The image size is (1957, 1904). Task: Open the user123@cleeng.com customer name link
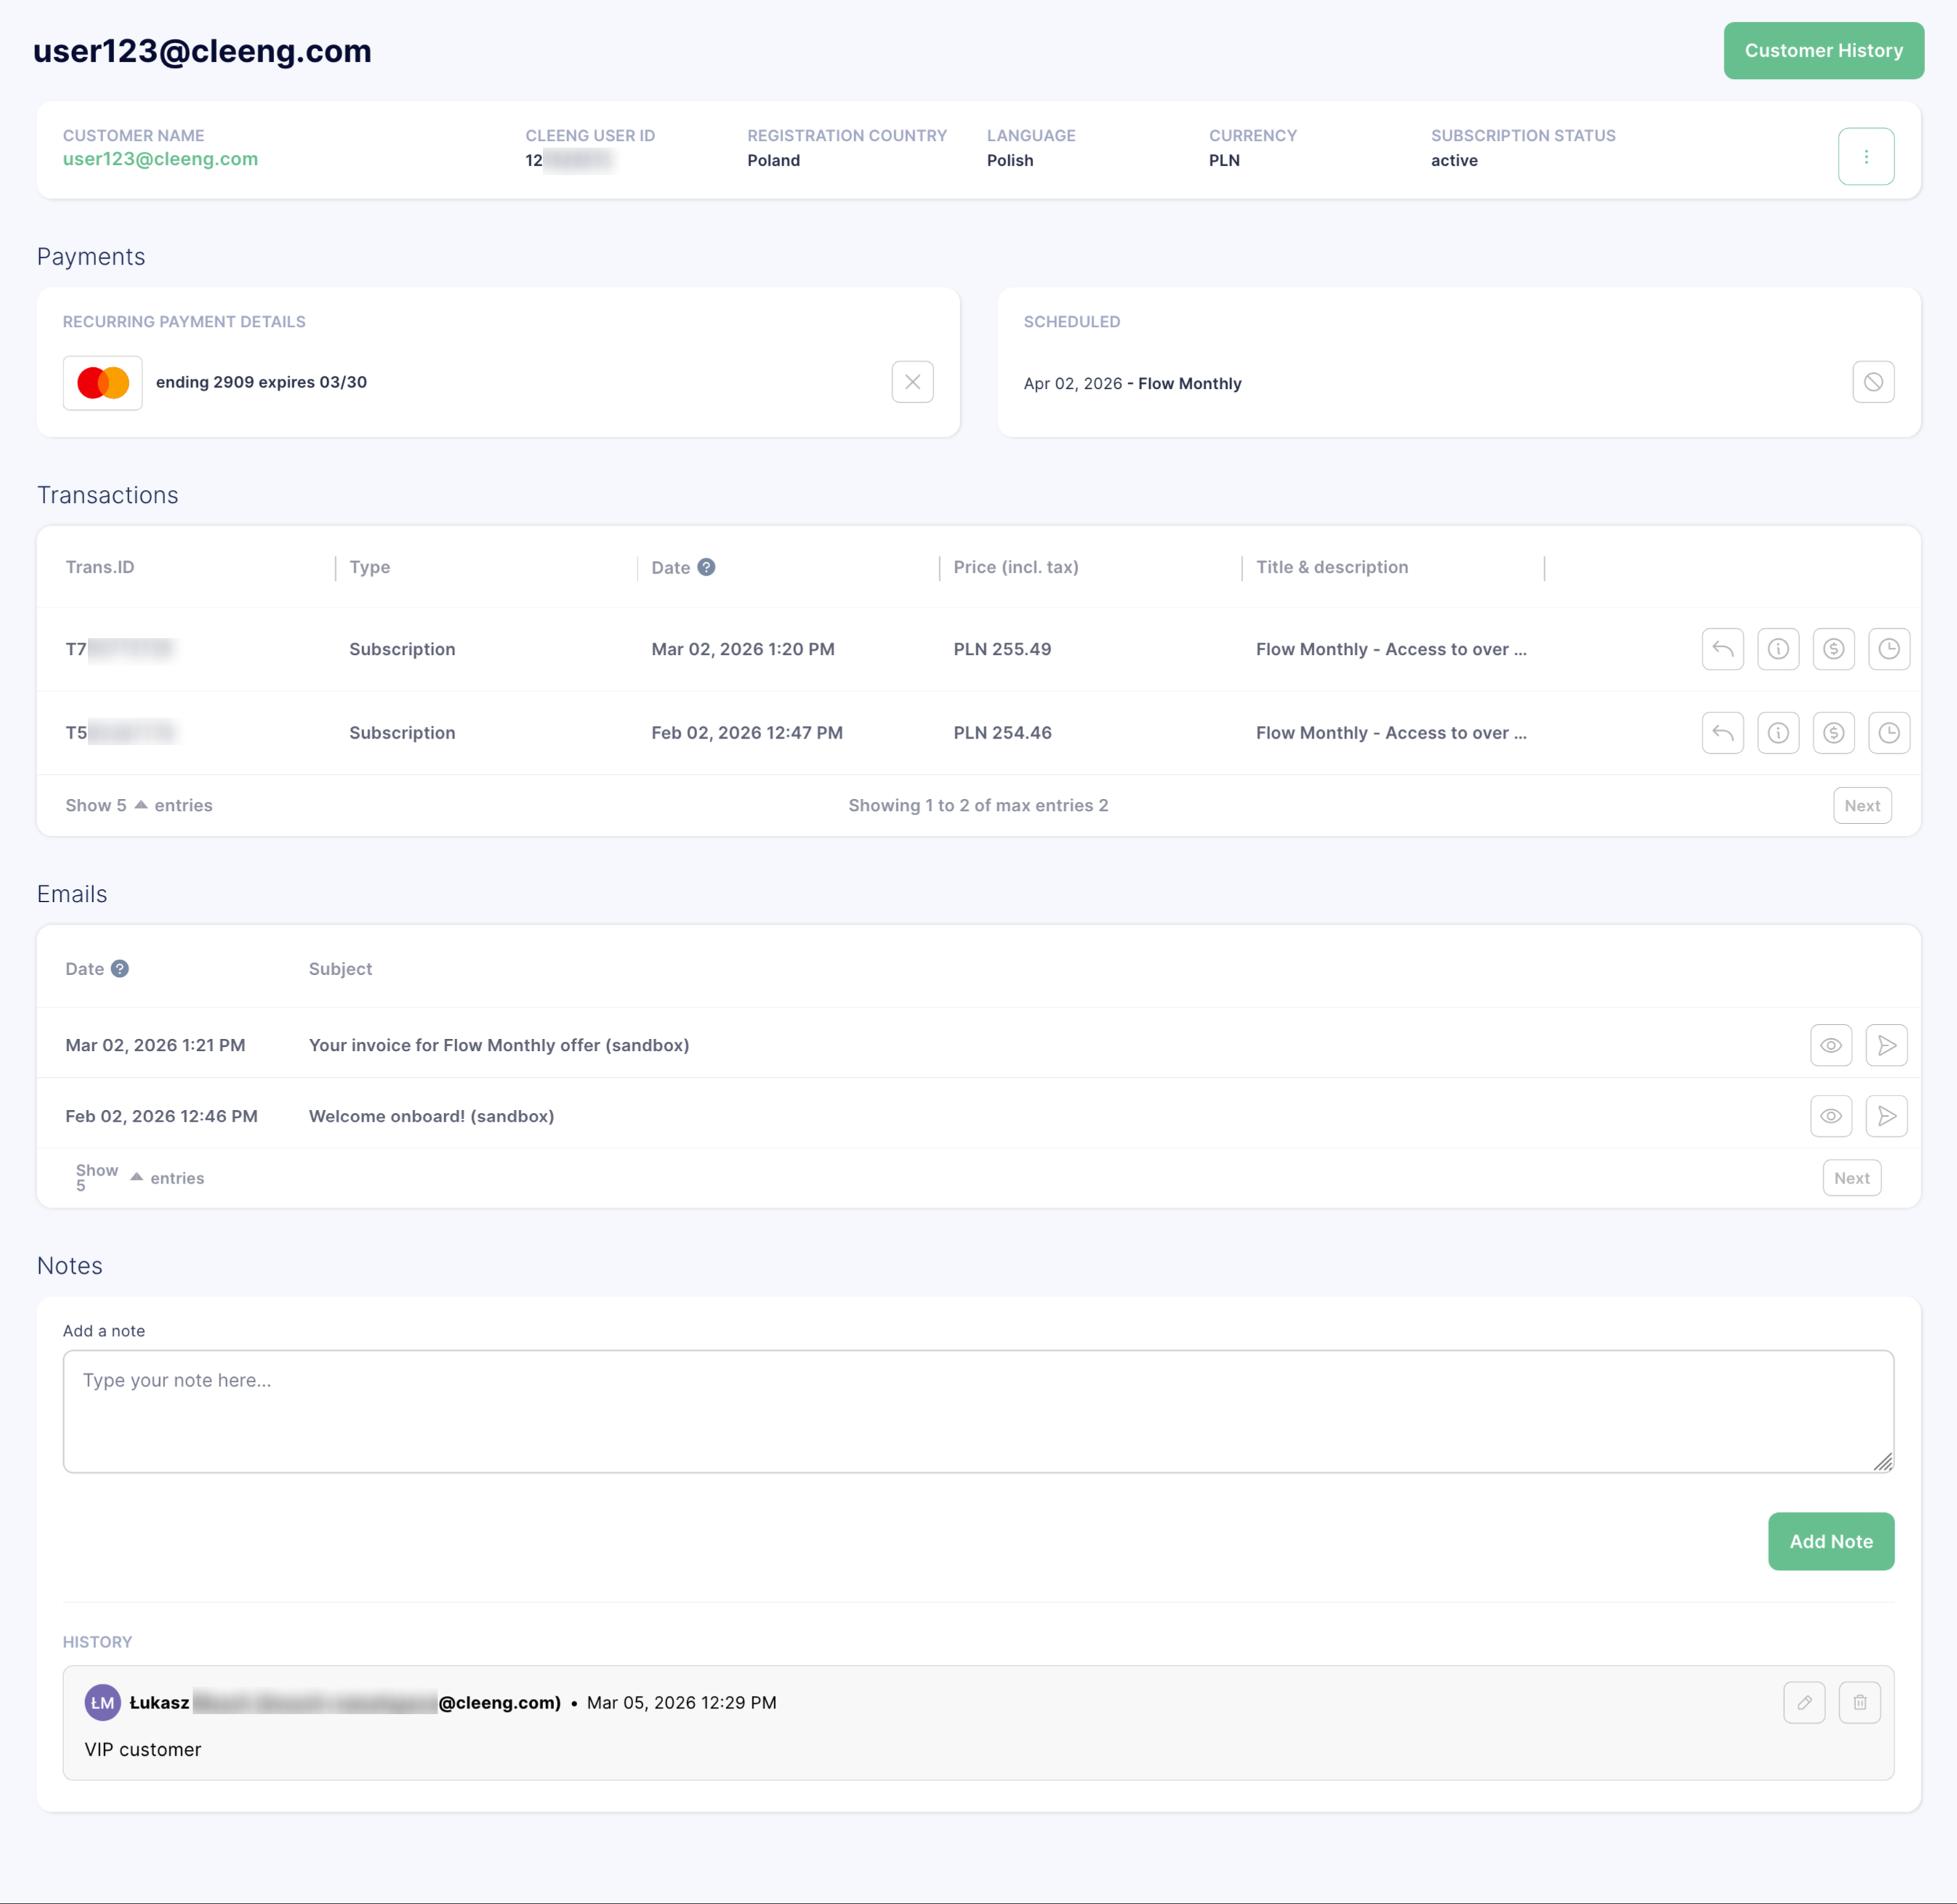160,159
